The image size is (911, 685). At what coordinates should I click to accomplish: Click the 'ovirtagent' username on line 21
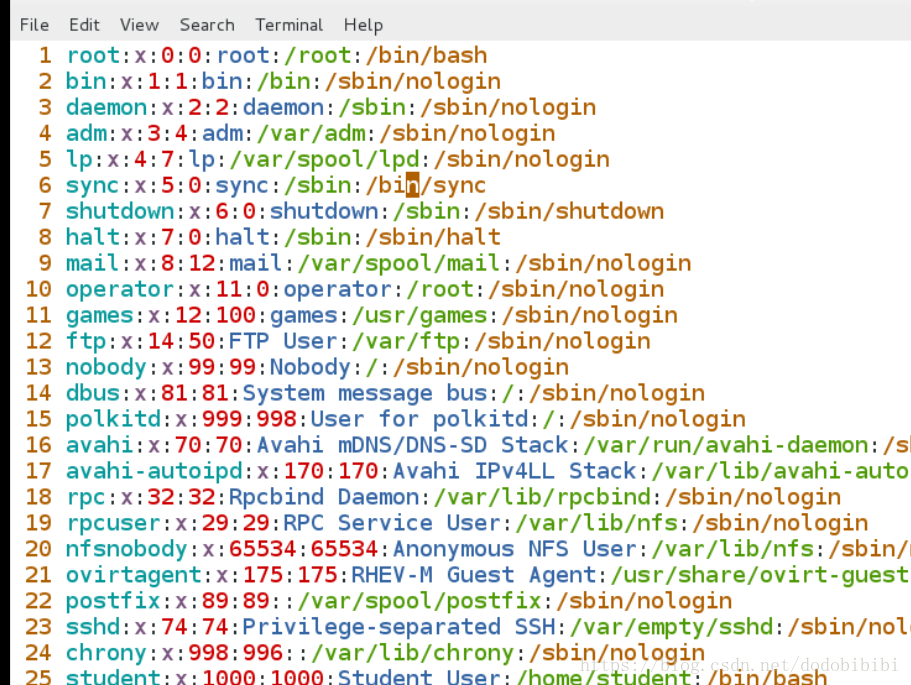point(134,575)
